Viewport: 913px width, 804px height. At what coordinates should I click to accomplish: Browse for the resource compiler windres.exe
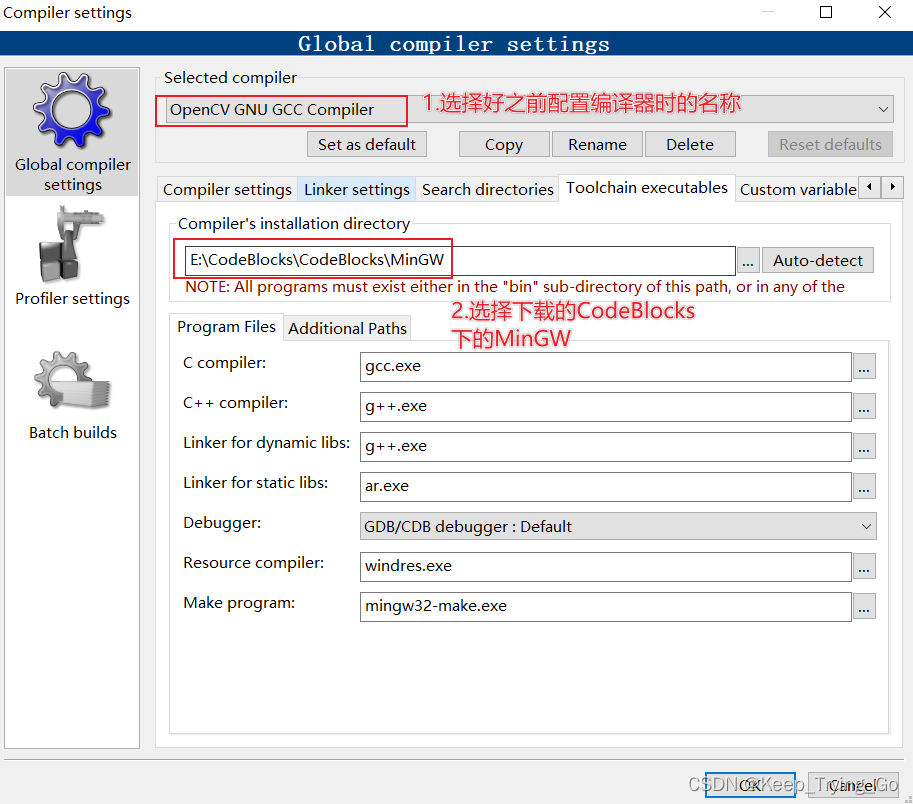tap(863, 567)
